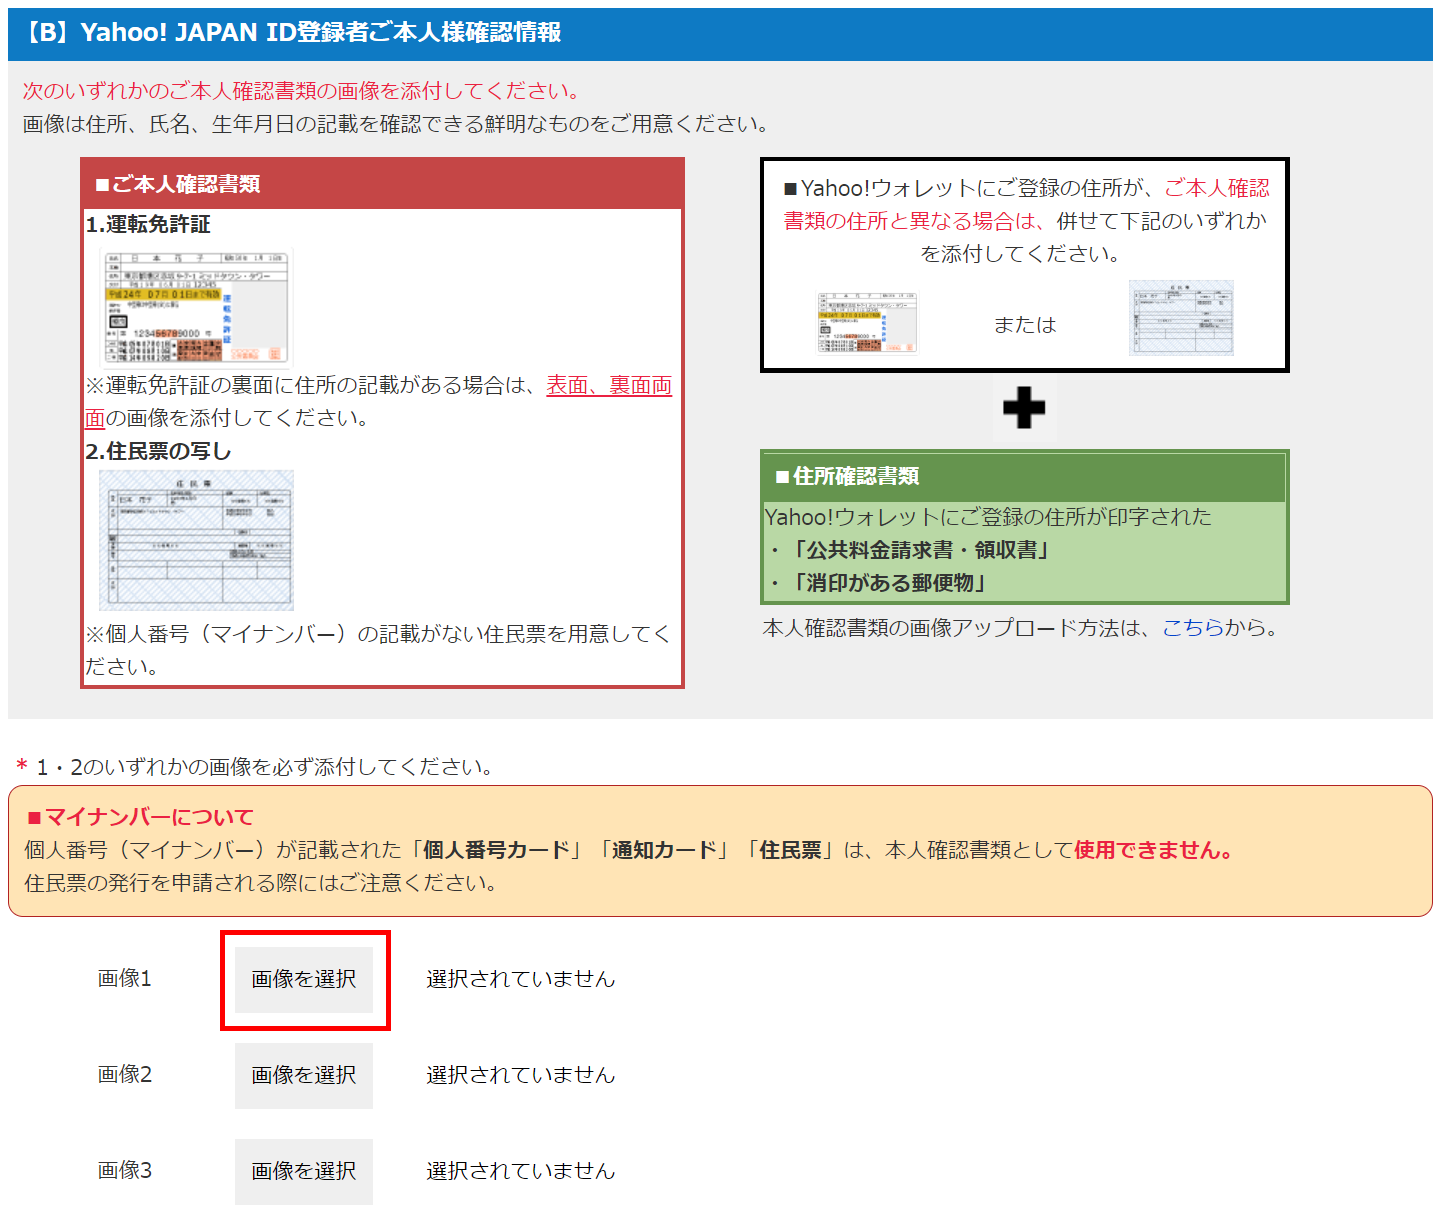
Task: Click 画像を選択 button for 画像1
Action: [x=304, y=979]
